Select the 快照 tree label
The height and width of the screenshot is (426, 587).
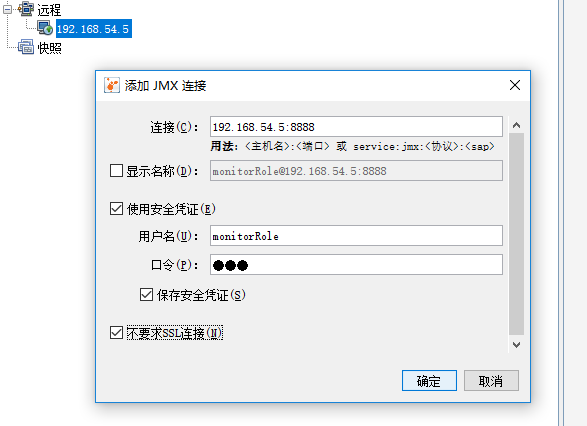point(49,48)
